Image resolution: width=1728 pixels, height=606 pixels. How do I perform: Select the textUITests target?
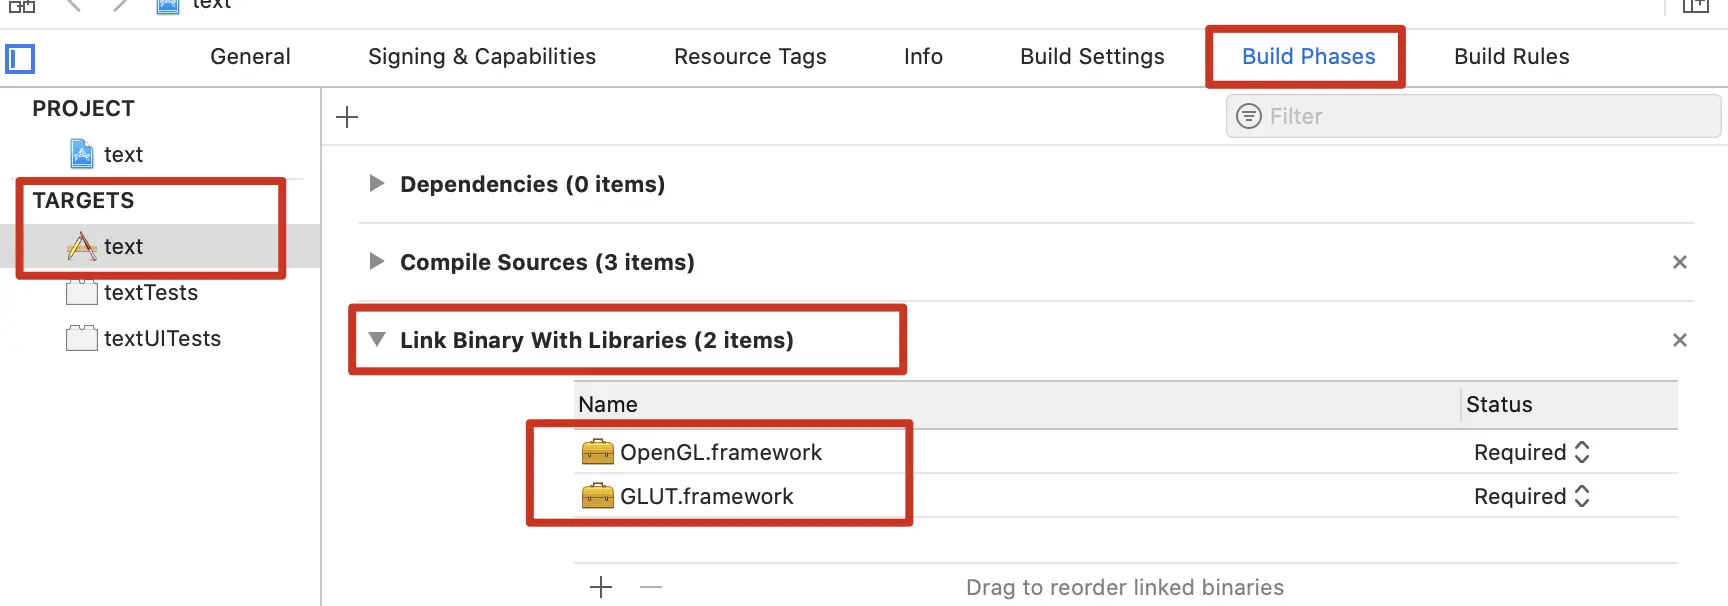point(162,338)
